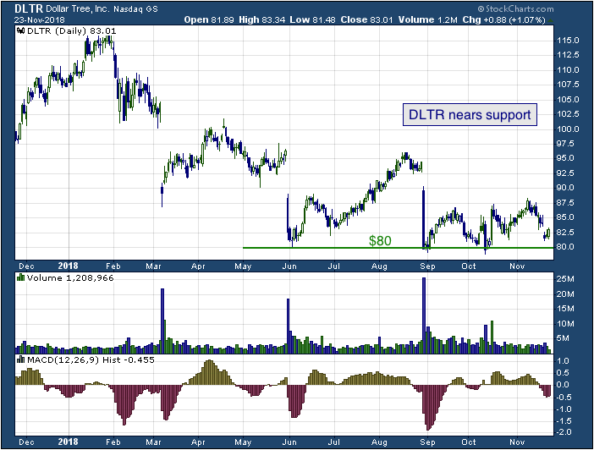Image resolution: width=594 pixels, height=450 pixels.
Task: Click the 80.0 price axis label
Action: [565, 247]
